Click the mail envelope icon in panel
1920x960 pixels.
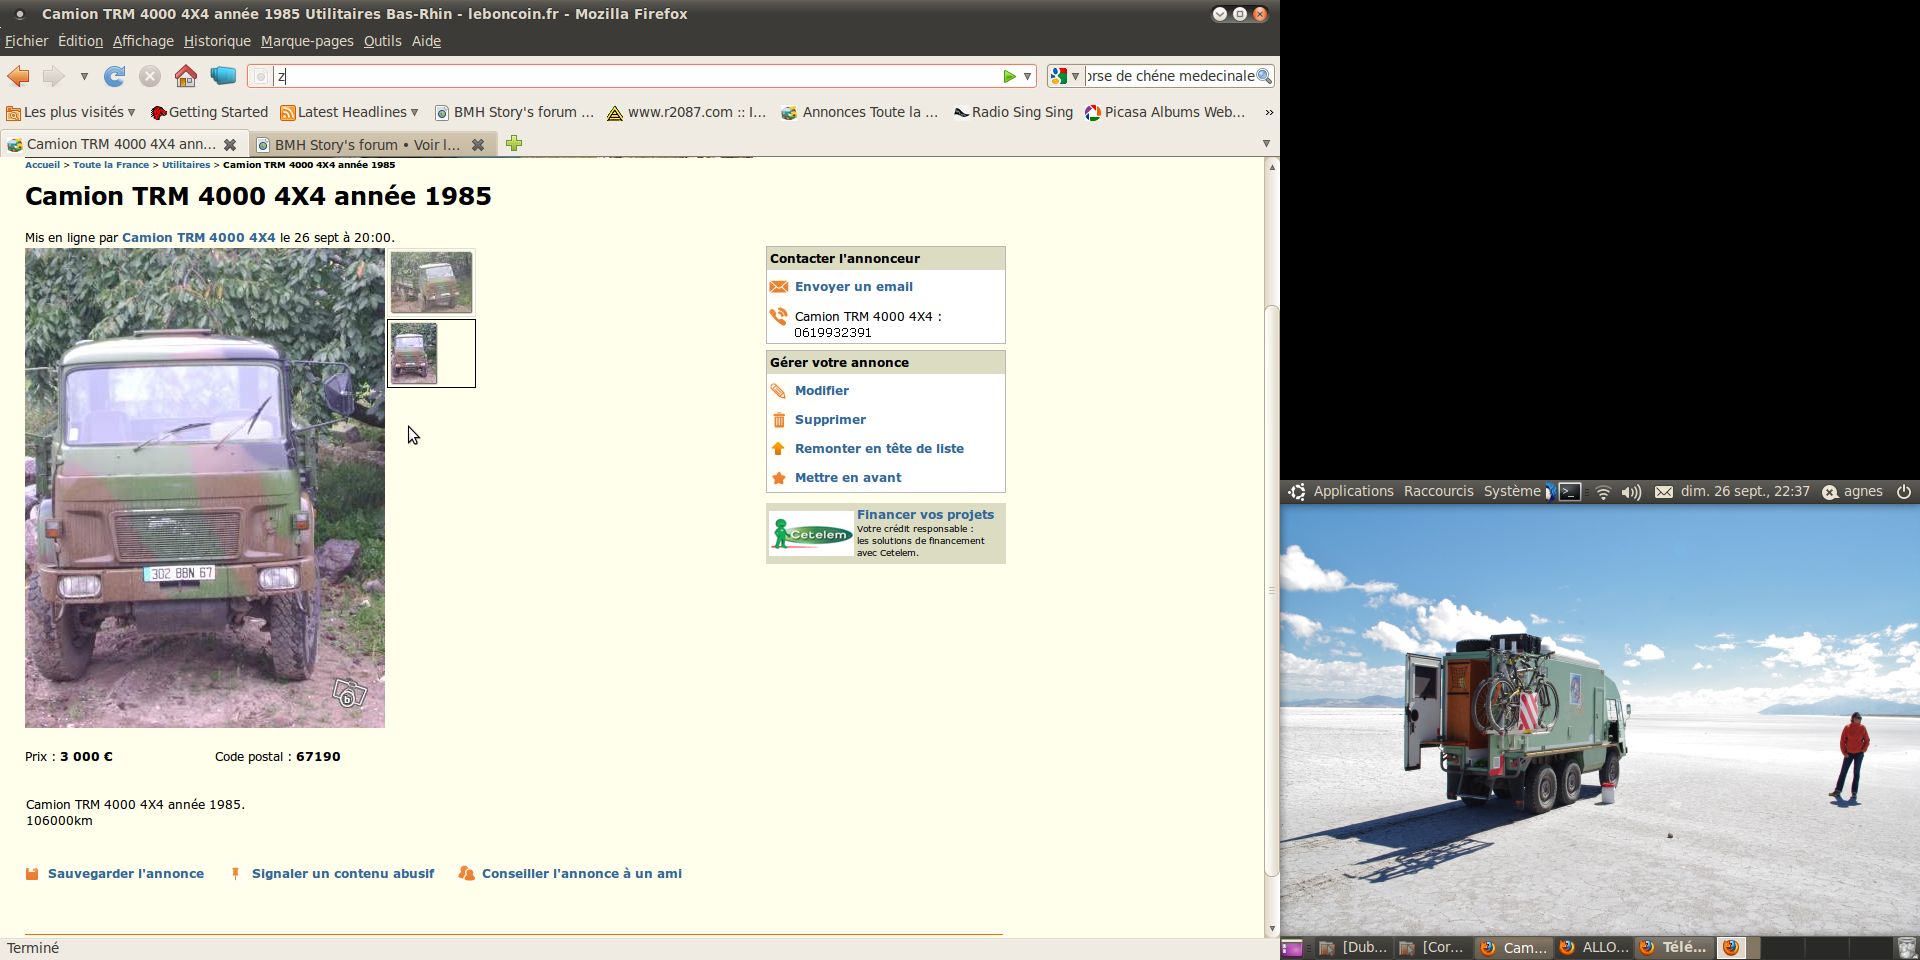[1664, 492]
